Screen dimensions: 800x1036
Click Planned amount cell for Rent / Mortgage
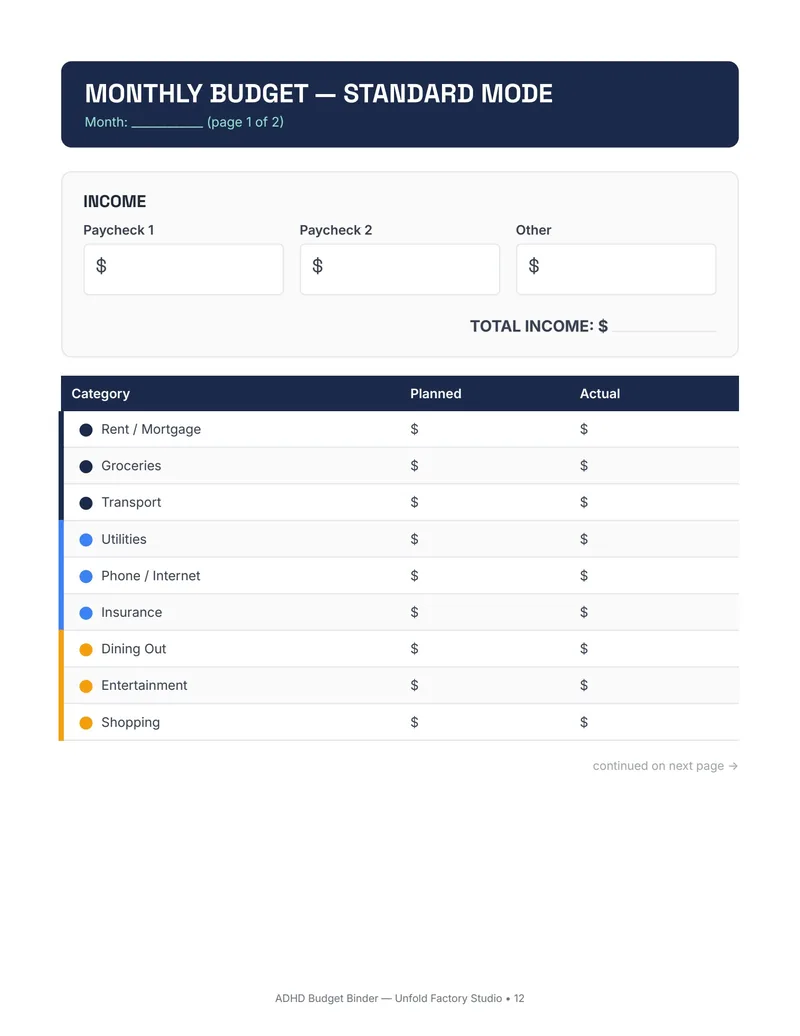(x=485, y=429)
